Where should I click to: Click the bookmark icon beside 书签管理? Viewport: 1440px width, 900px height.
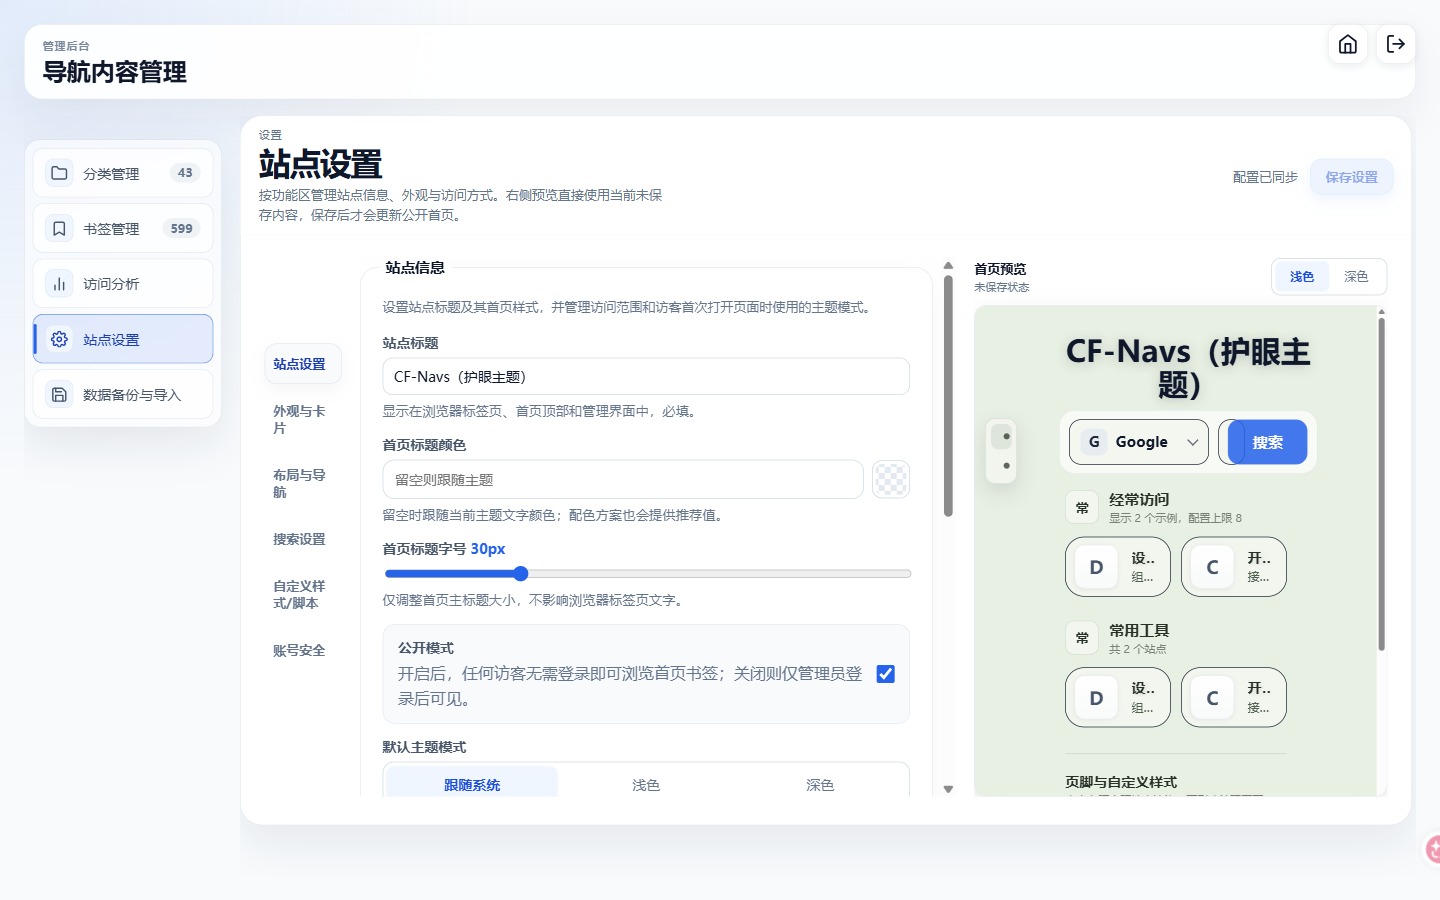coord(59,229)
